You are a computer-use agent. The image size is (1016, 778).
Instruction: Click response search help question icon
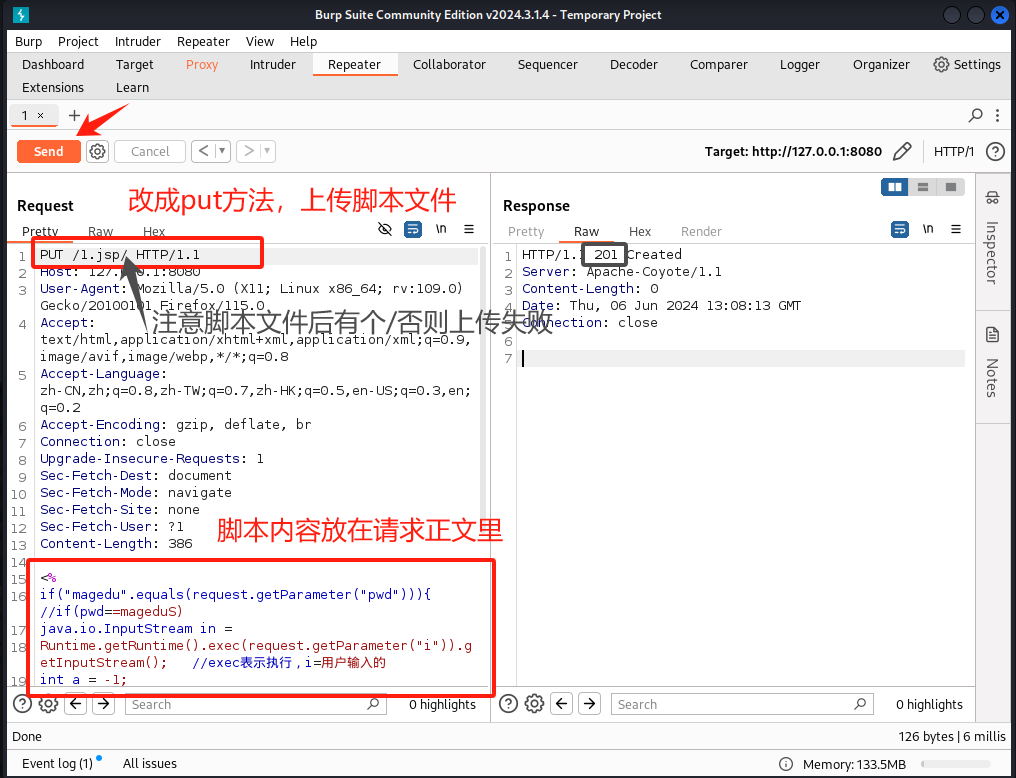(x=508, y=704)
